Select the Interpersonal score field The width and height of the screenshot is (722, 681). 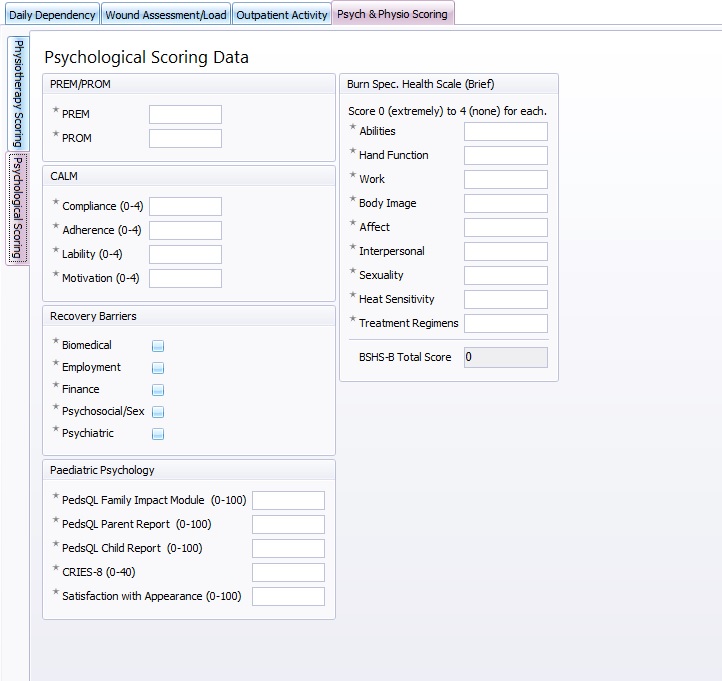pos(506,251)
